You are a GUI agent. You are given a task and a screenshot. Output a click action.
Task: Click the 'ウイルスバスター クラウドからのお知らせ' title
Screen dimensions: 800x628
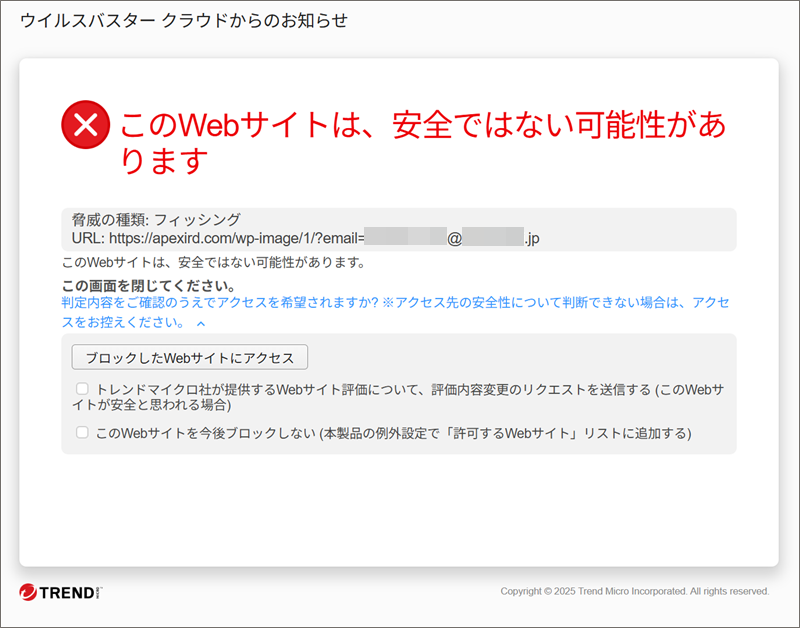point(184,20)
